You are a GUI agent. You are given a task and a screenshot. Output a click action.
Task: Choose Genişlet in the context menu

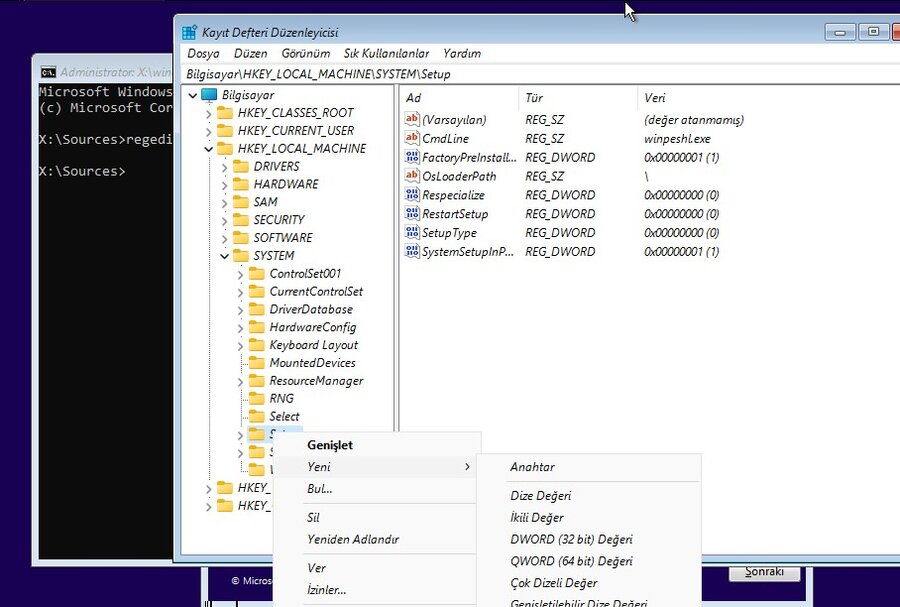click(376, 445)
